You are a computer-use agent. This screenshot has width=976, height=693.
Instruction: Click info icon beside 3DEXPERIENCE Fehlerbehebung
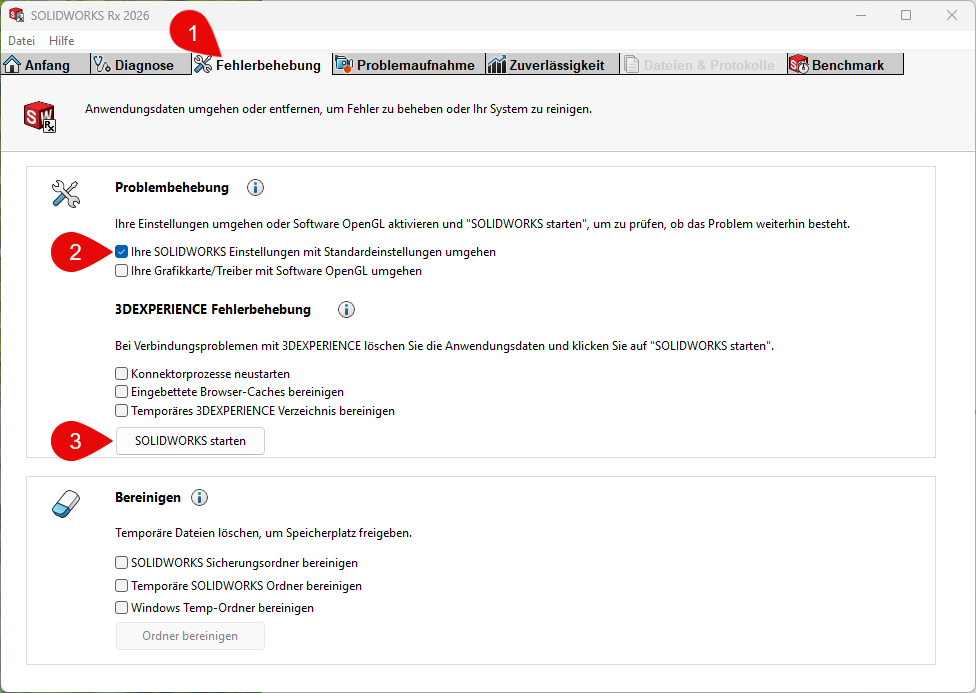pyautogui.click(x=347, y=310)
